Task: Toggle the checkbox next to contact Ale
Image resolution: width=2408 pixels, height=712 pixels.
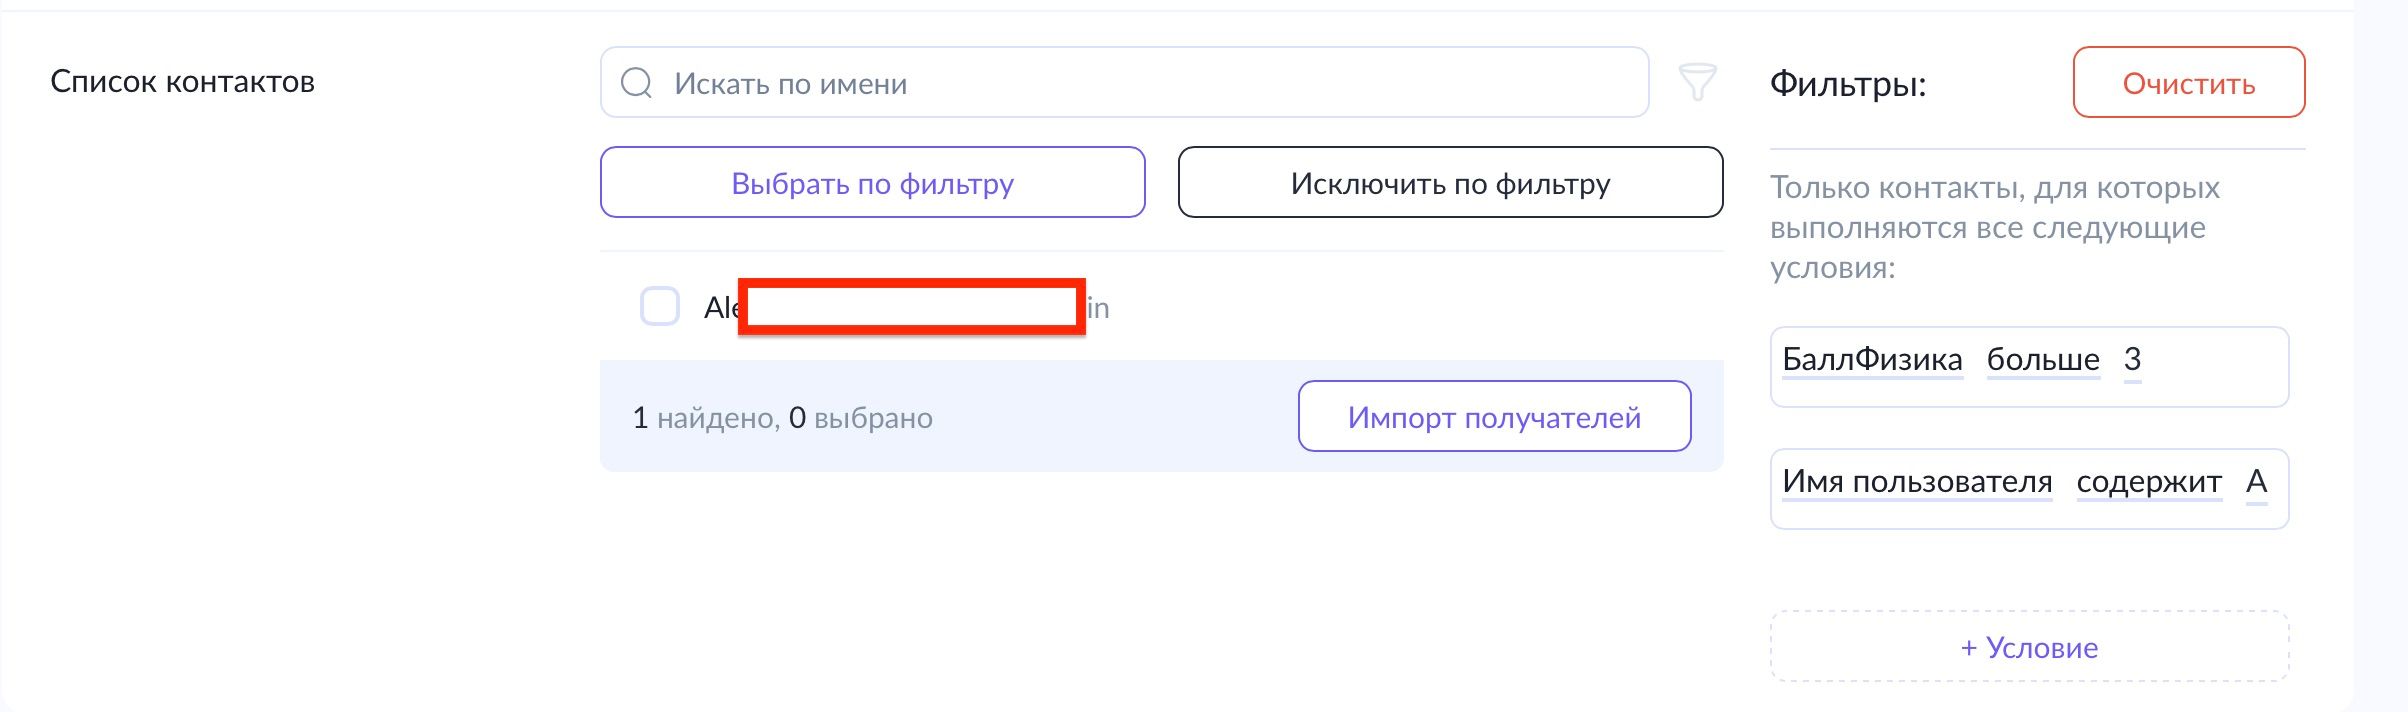Action: click(x=660, y=307)
